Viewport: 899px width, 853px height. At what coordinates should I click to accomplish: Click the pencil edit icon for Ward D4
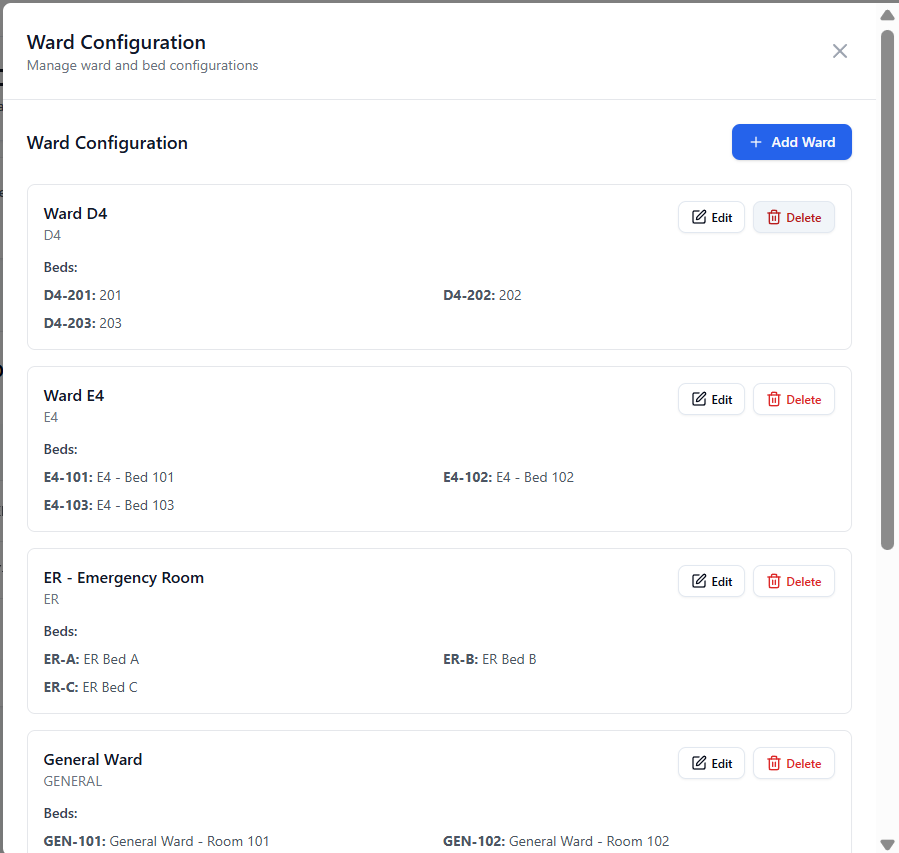tap(700, 218)
